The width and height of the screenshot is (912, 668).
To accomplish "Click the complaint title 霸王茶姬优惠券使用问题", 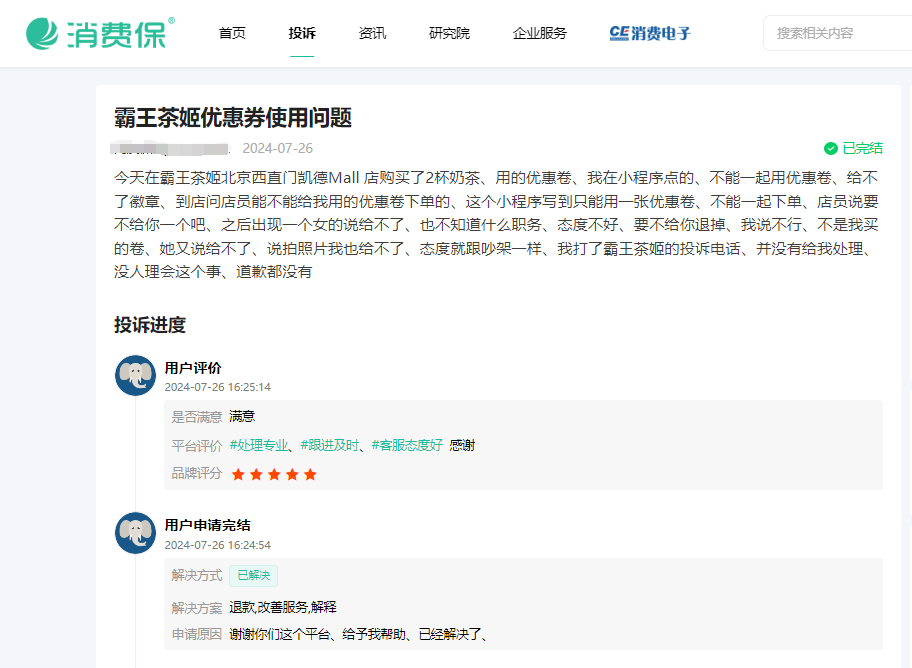I will (233, 118).
